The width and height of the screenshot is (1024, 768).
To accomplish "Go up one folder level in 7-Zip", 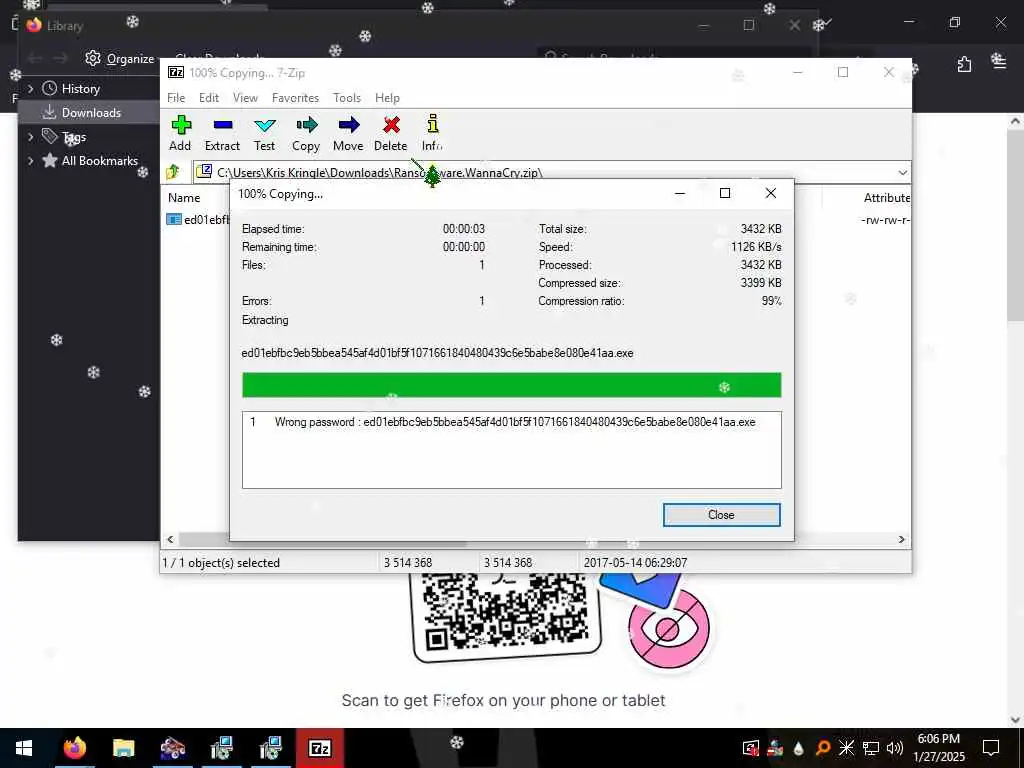I will 173,172.
